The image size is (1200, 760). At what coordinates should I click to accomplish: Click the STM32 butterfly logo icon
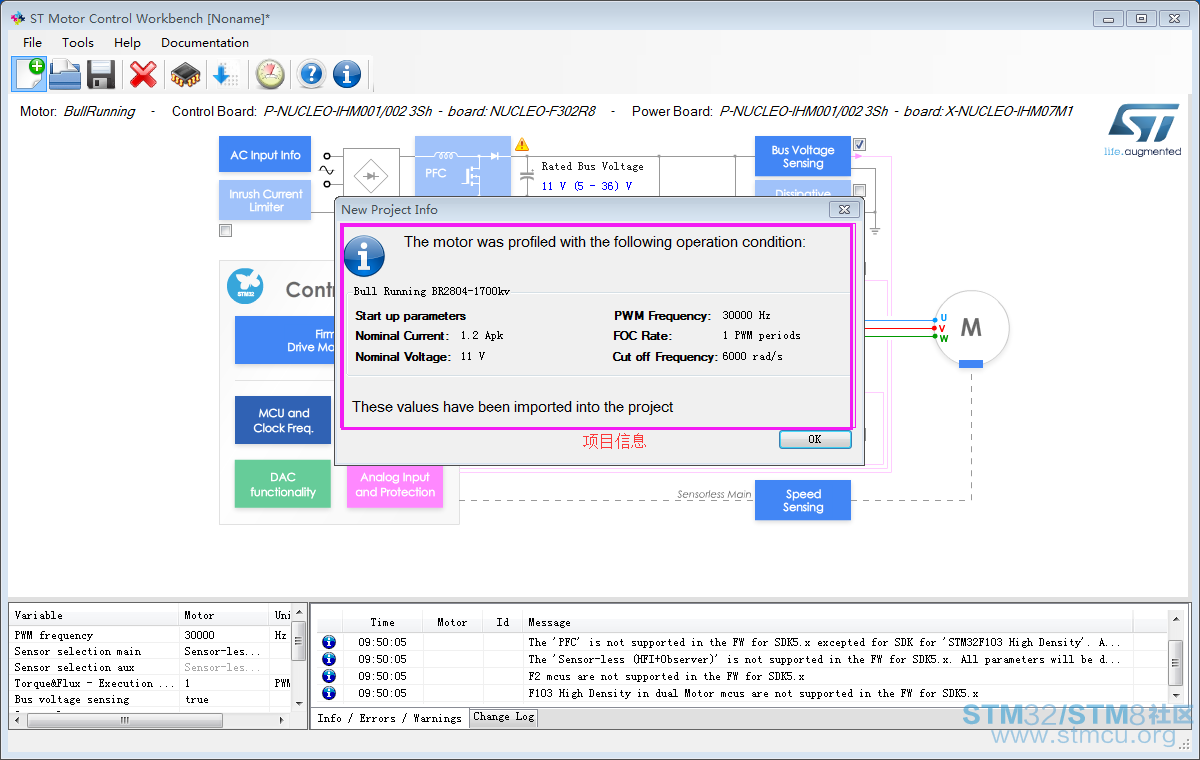click(245, 286)
